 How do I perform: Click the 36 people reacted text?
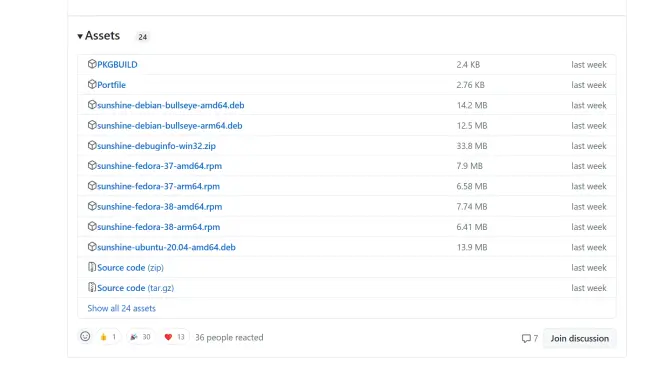pos(229,337)
